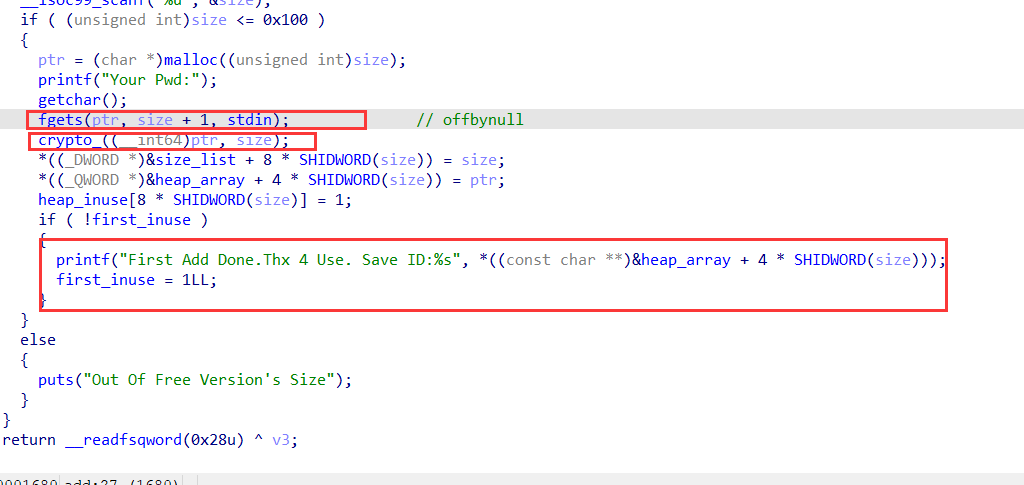Click the else keyword
This screenshot has width=1024, height=485.
point(38,340)
